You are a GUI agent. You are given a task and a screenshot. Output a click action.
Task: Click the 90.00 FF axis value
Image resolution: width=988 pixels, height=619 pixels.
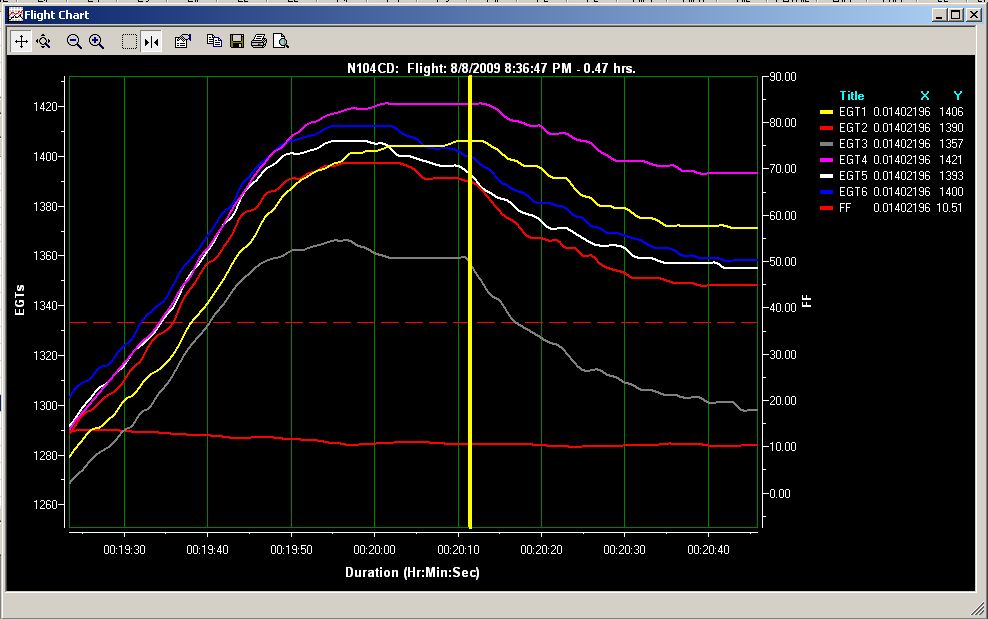click(783, 77)
